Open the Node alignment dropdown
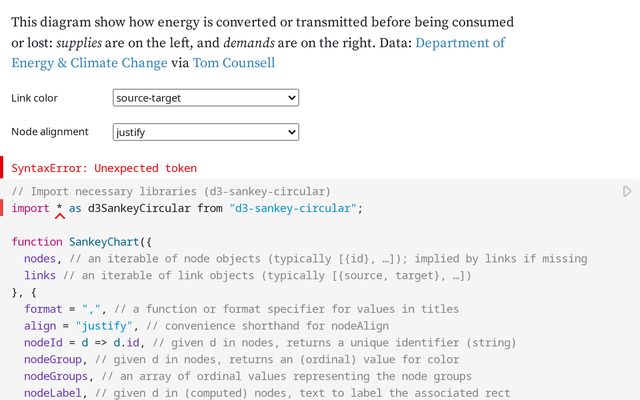The width and height of the screenshot is (640, 400). [x=205, y=132]
